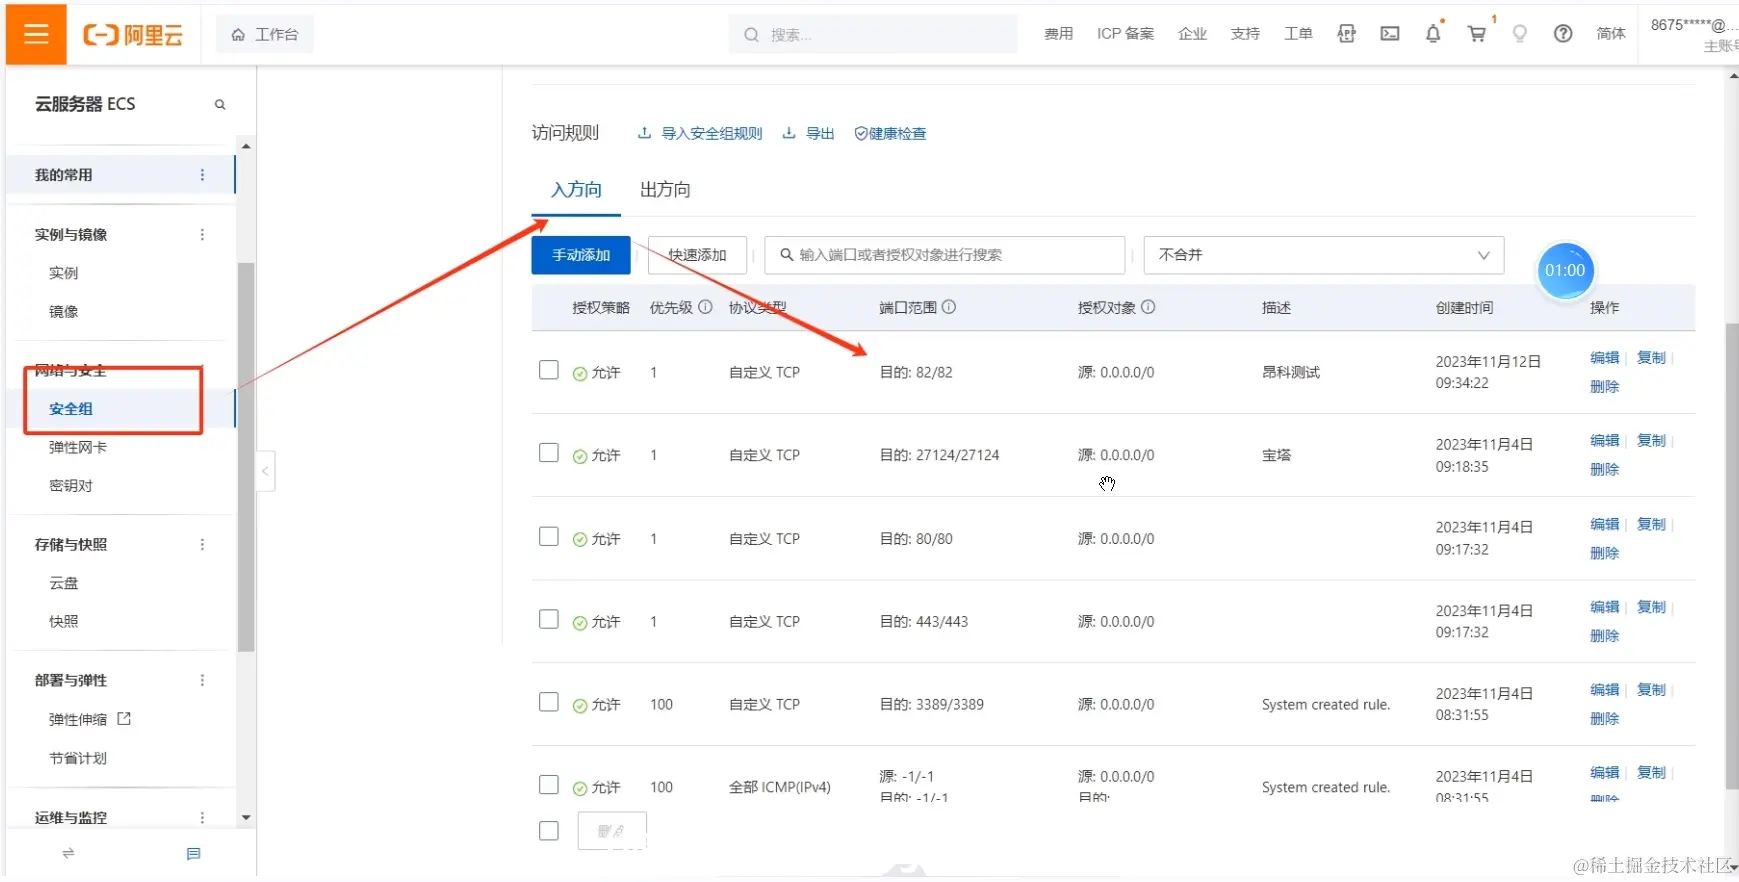The width and height of the screenshot is (1739, 882).
Task: Click the sidebar bottom feedback icon
Action: tap(194, 854)
